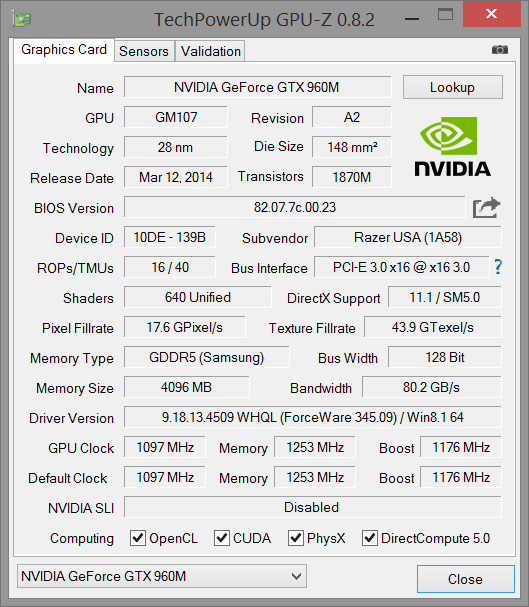Select the Graphics Card tab
Viewport: 529px width, 607px height.
[x=64, y=50]
